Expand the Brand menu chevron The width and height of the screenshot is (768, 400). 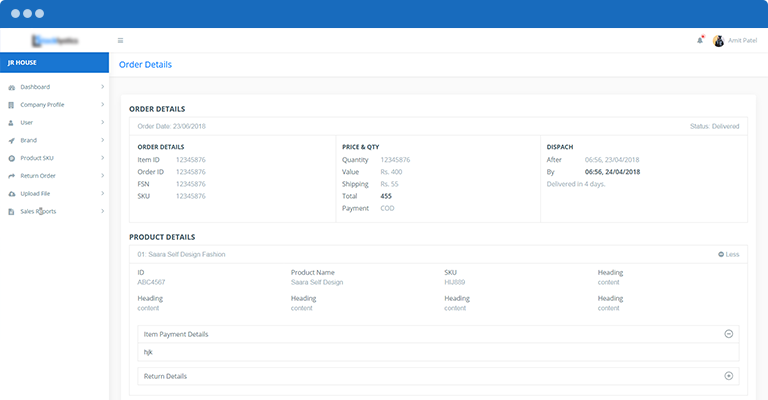(x=102, y=140)
